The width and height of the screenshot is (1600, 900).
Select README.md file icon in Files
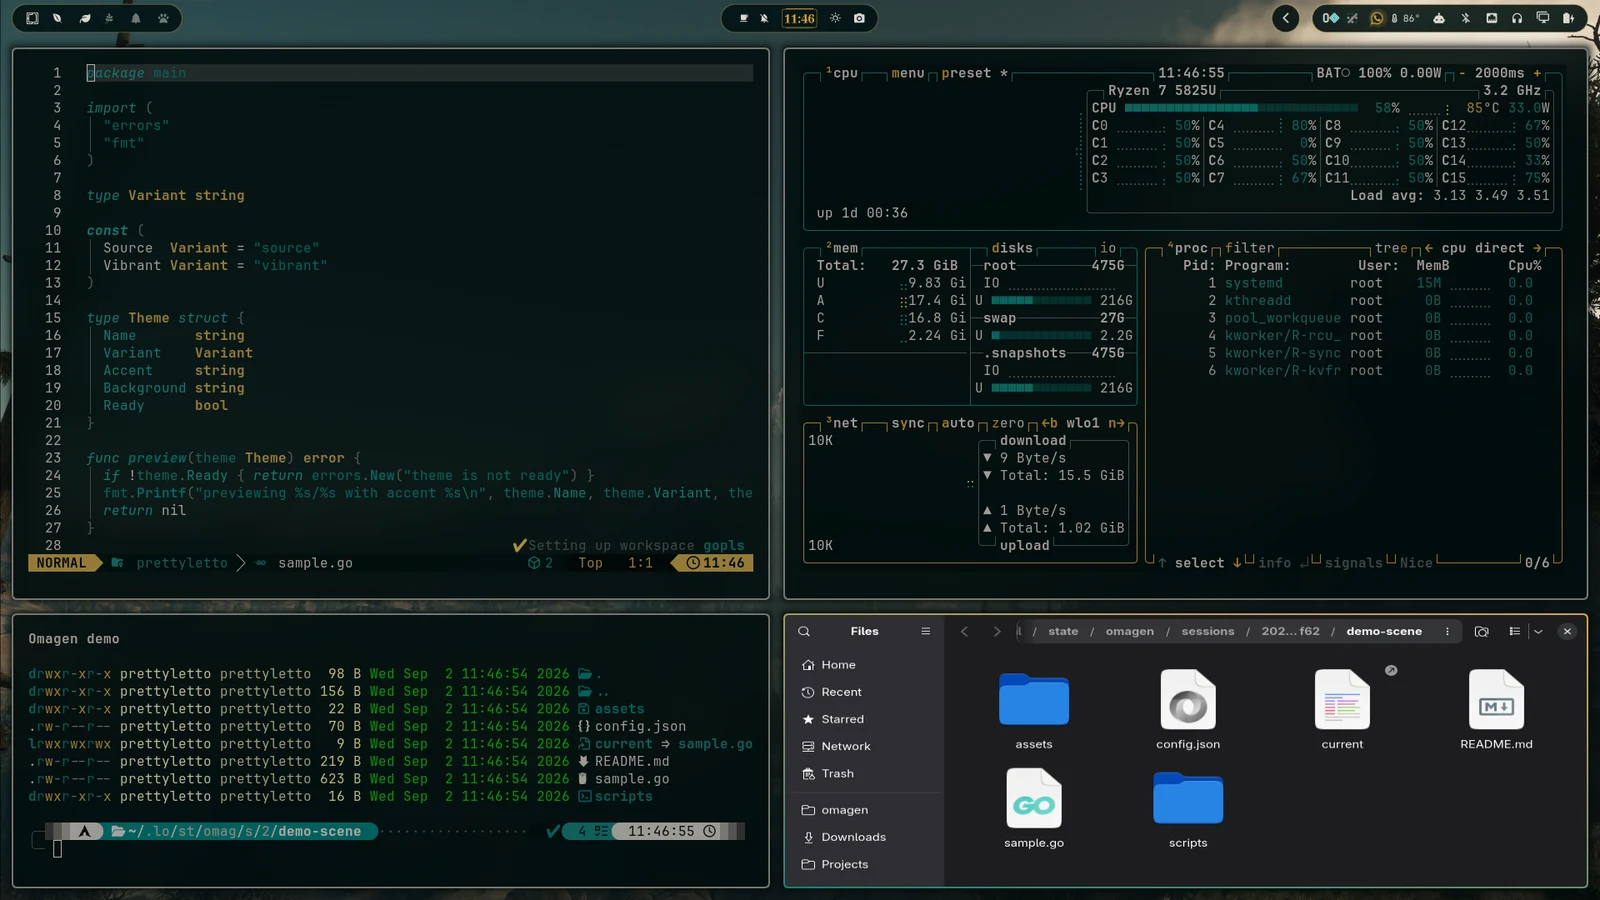click(1496, 699)
